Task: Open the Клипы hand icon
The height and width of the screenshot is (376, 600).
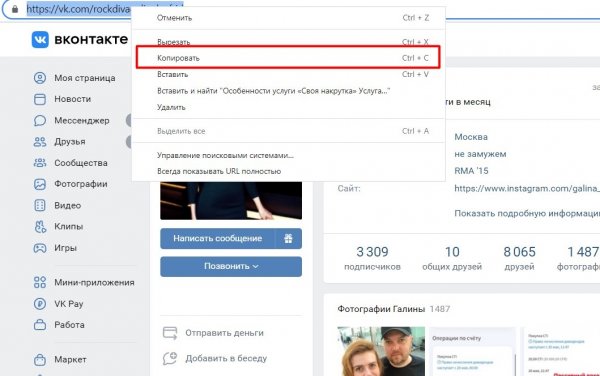Action: tap(40, 226)
